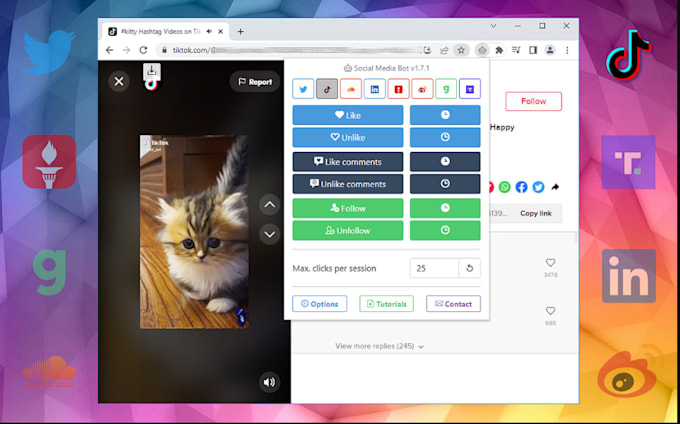680x424 pixels.
Task: Open the Extensions puzzle menu
Action: coord(499,50)
